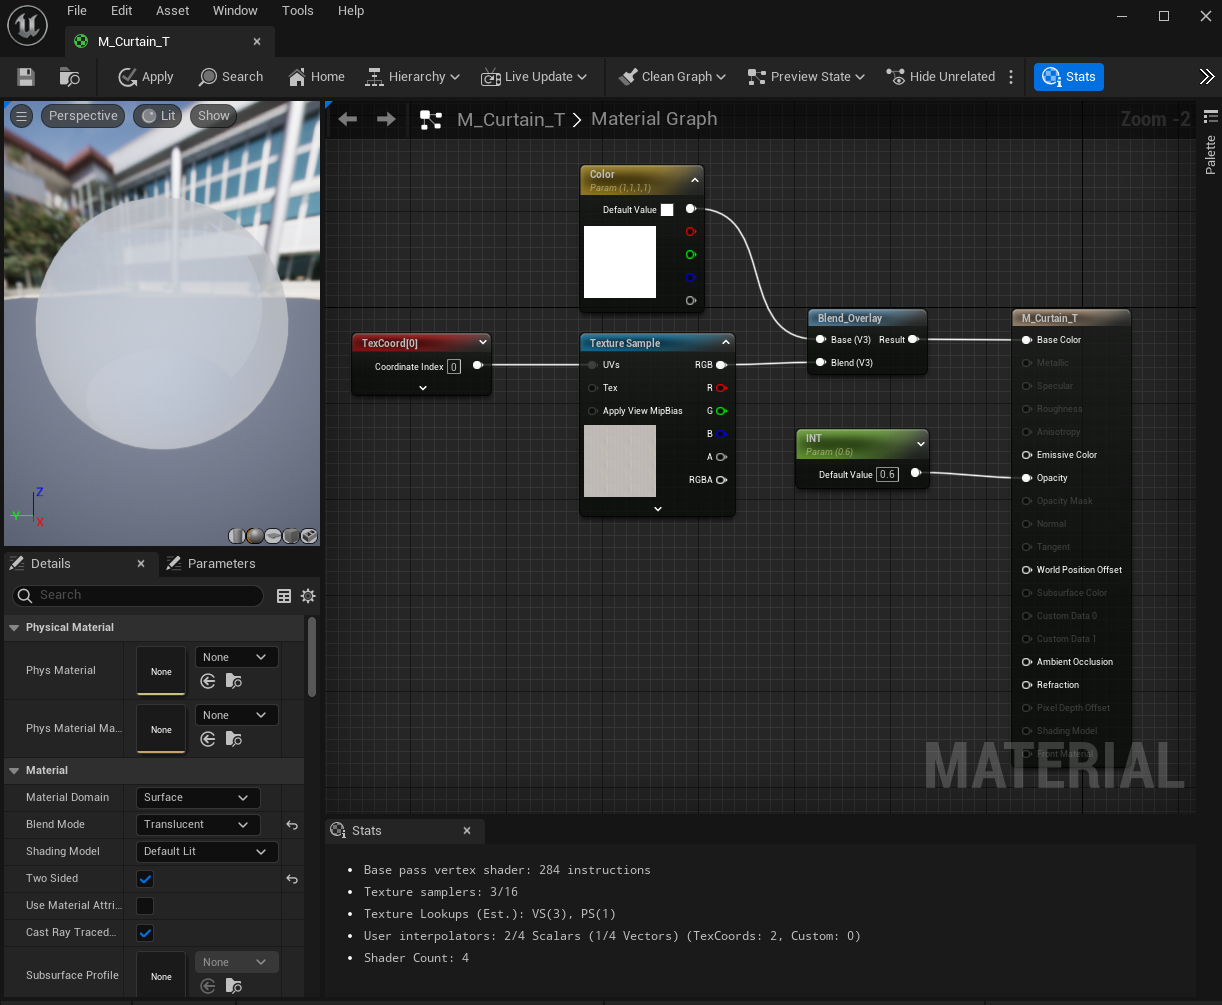Click the Color node Default Value swatch
Viewport: 1222px width, 1005px height.
pyautogui.click(x=667, y=210)
